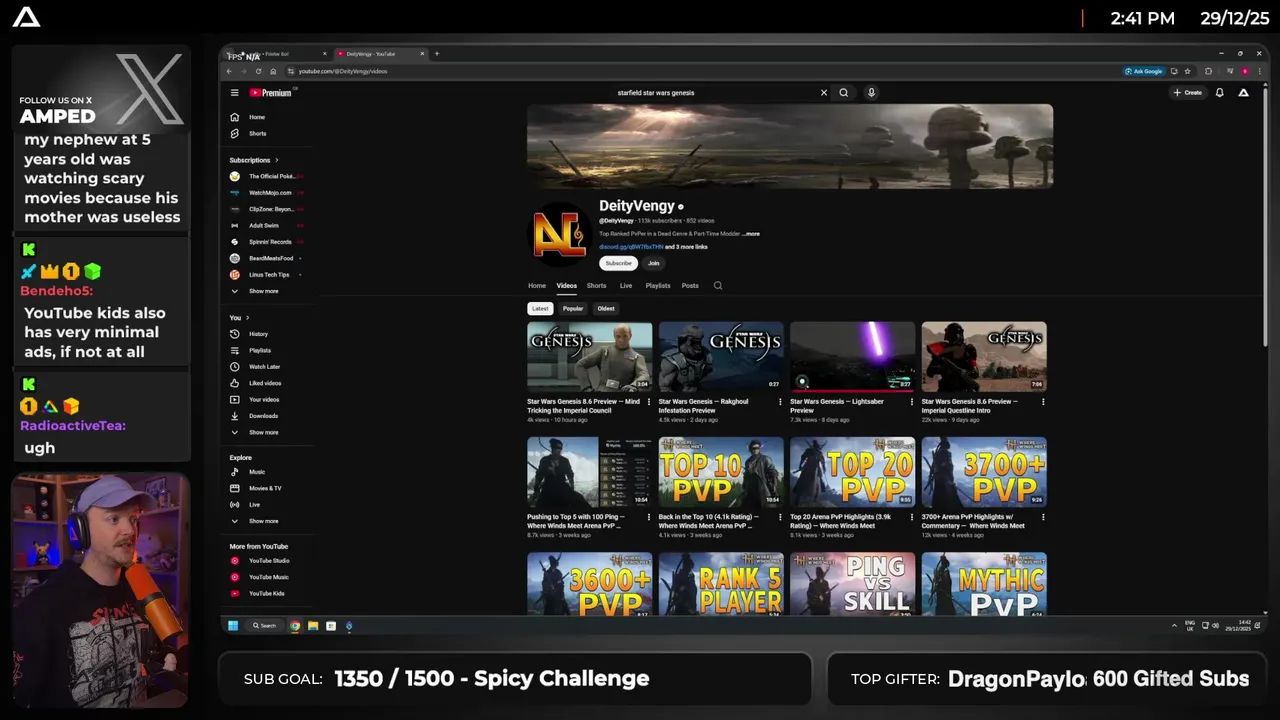The width and height of the screenshot is (1280, 720).
Task: Click the Windows taskbar Search box
Action: (265, 626)
